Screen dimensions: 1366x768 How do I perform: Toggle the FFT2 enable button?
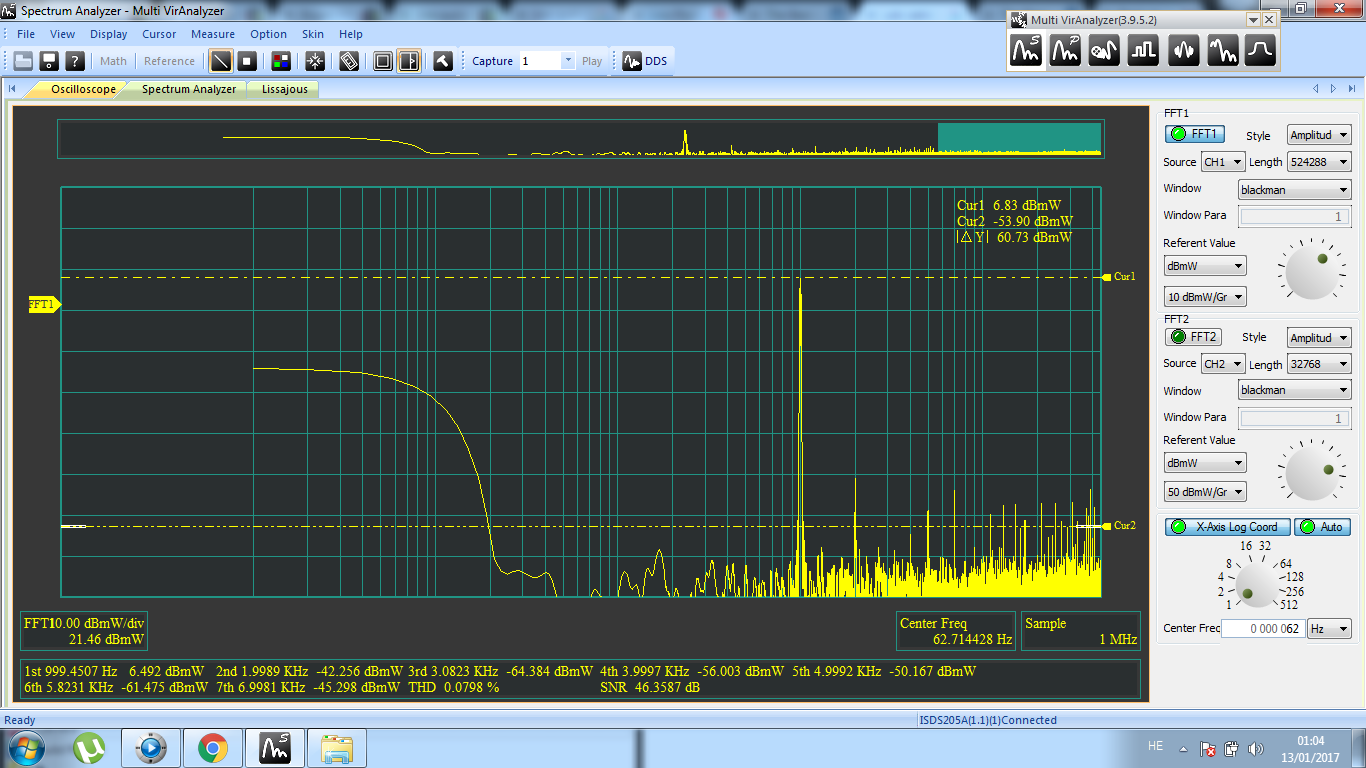1194,337
